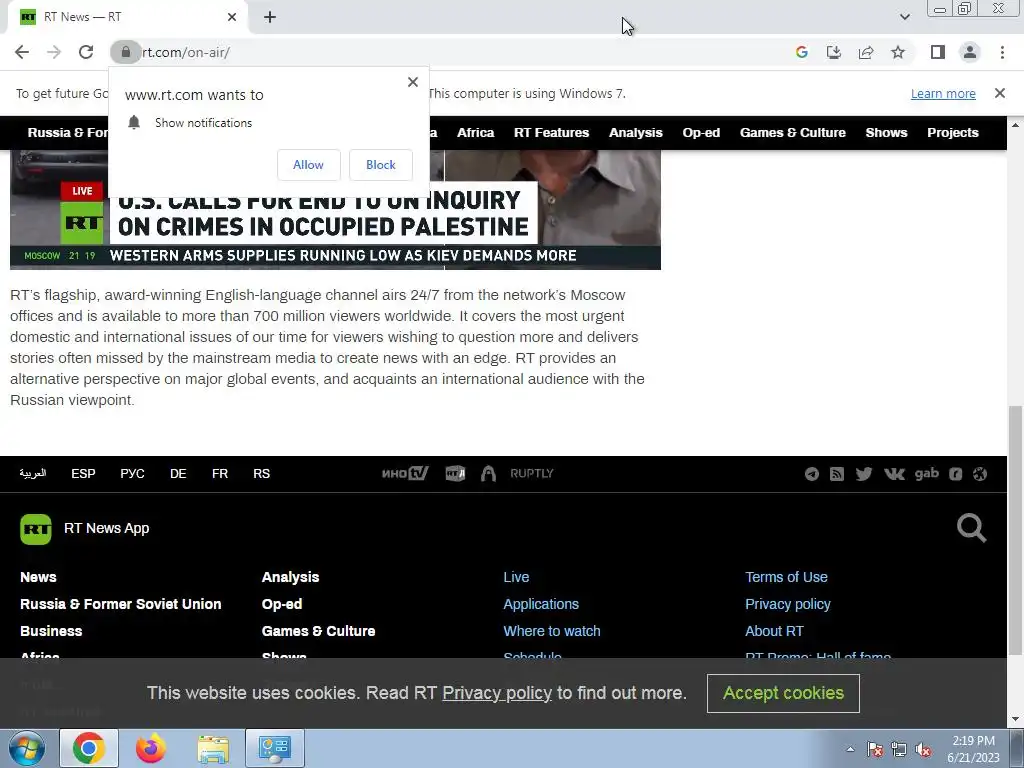Accept cookies on the banner

click(783, 693)
